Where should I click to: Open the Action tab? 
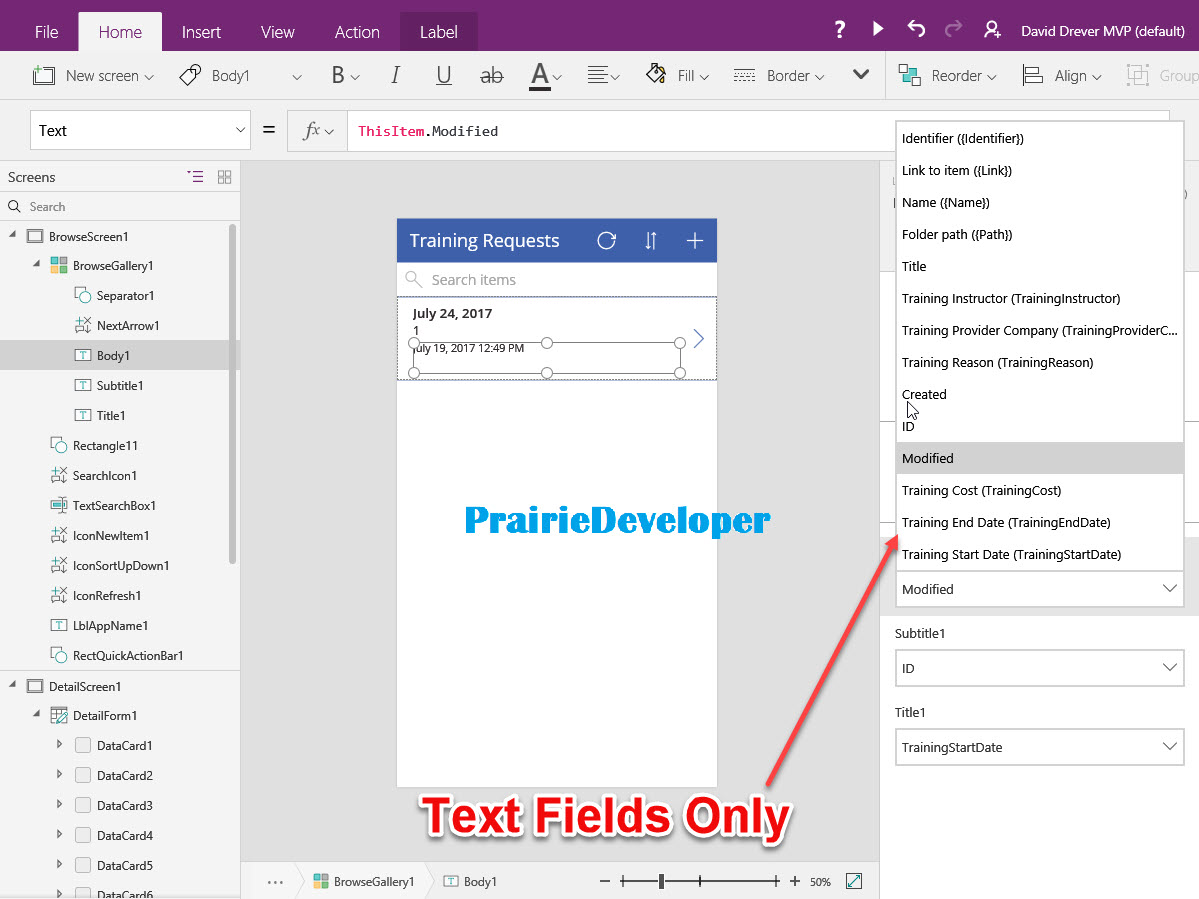click(357, 32)
